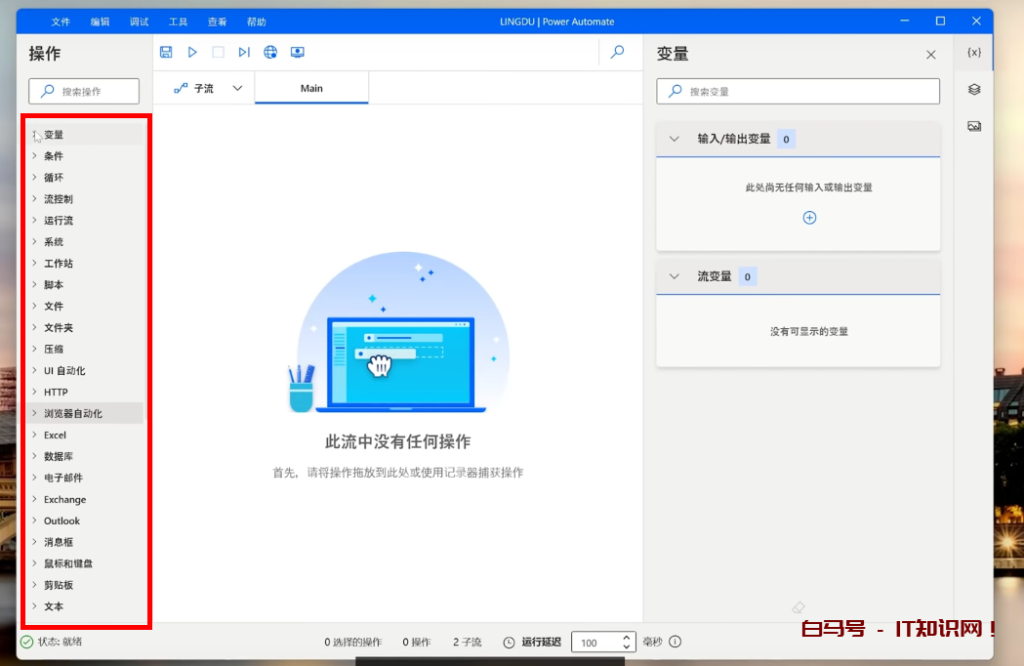
Task: Click the 搜索操作 search field
Action: pyautogui.click(x=92, y=91)
